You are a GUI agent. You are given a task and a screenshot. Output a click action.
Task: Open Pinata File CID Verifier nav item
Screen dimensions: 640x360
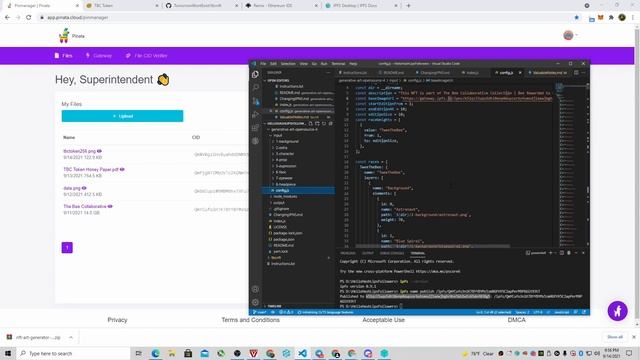147,56
